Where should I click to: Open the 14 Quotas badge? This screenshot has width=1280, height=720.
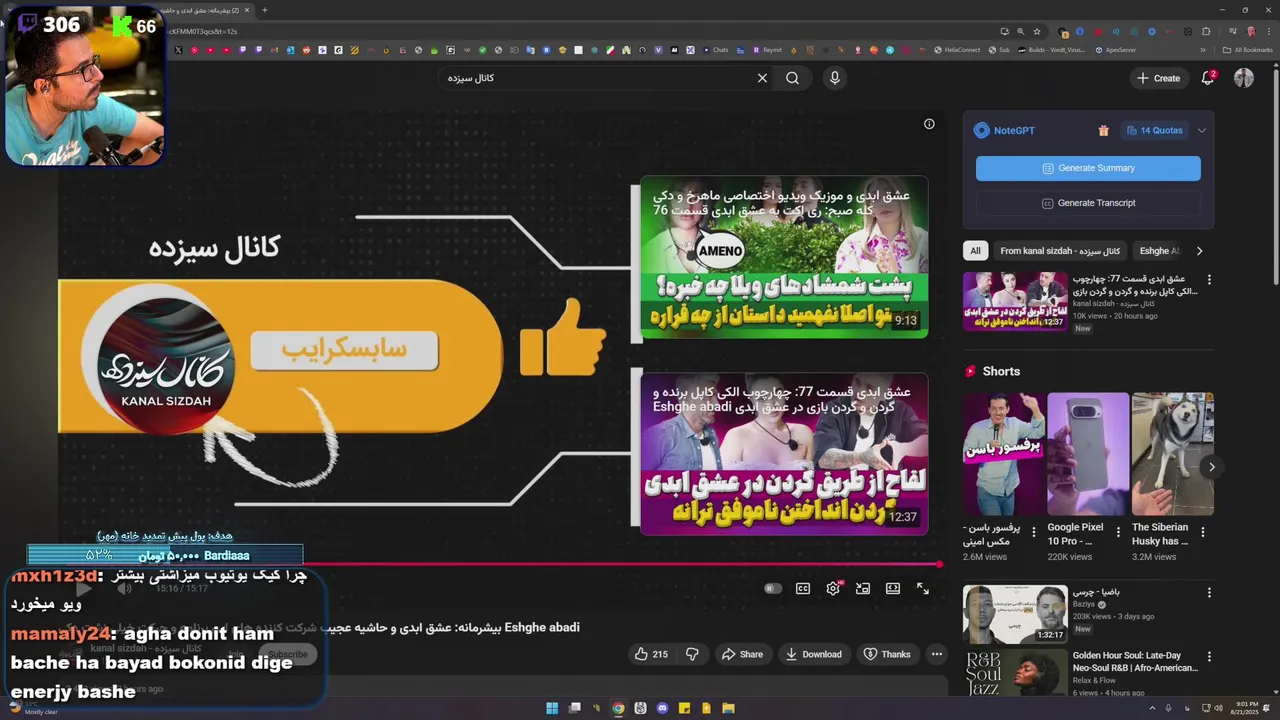click(1154, 130)
